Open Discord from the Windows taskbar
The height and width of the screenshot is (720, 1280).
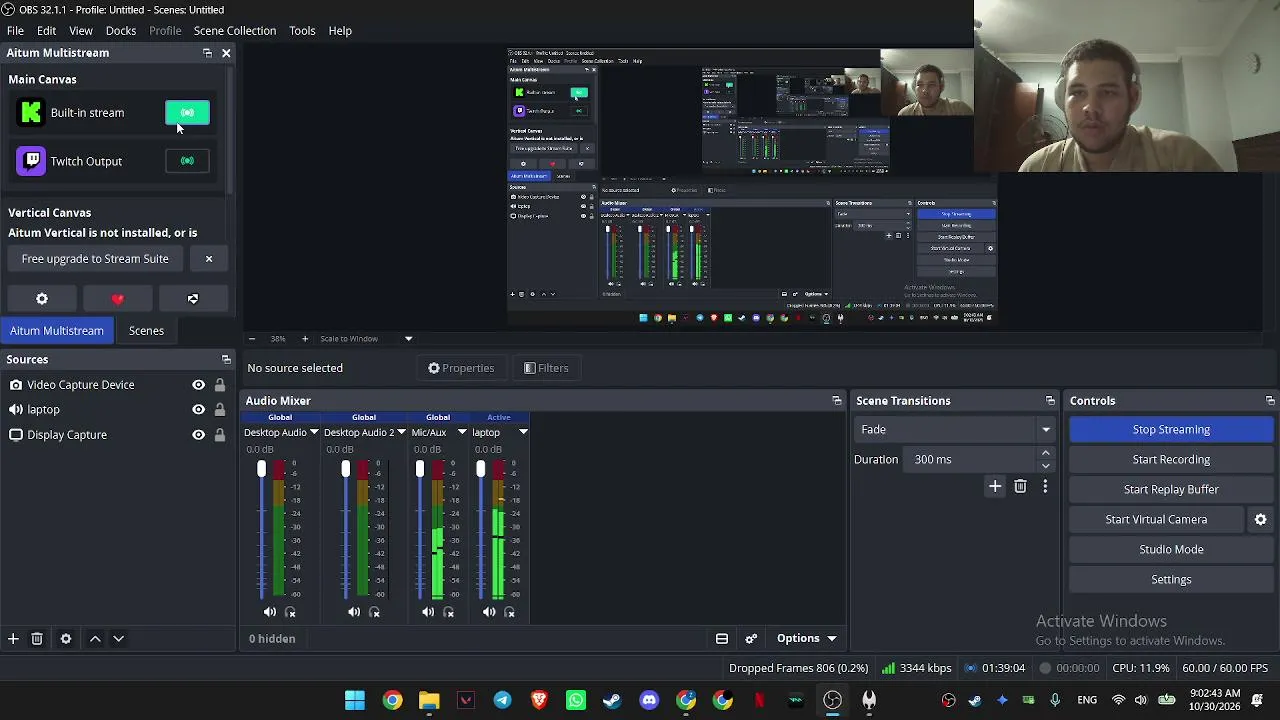coord(649,700)
